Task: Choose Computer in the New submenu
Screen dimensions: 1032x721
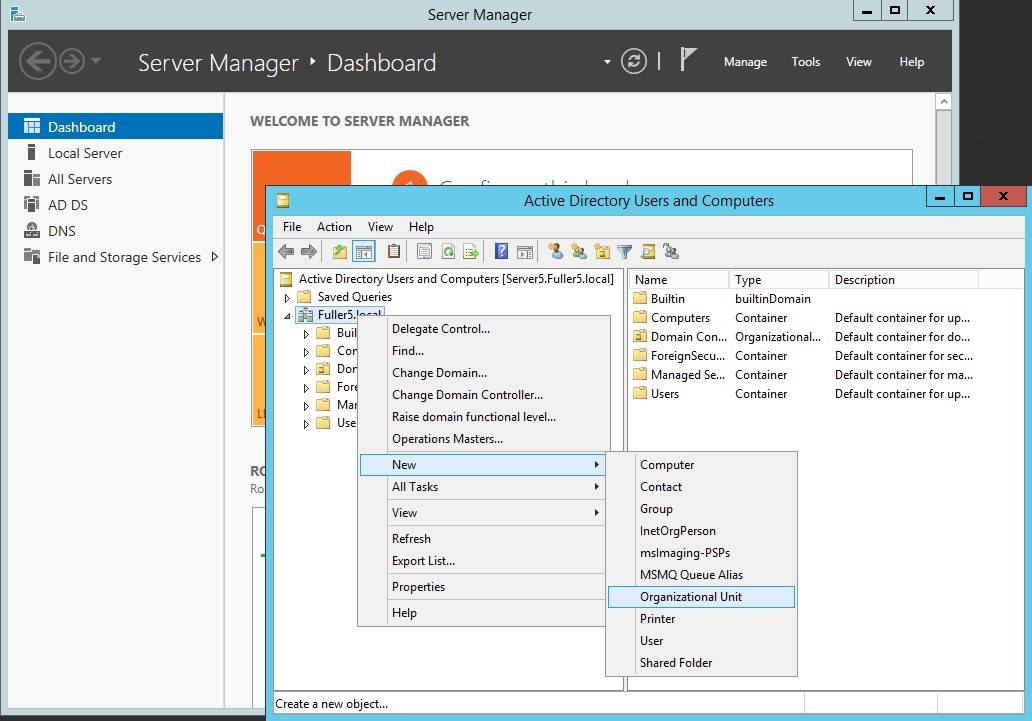Action: 702,465
